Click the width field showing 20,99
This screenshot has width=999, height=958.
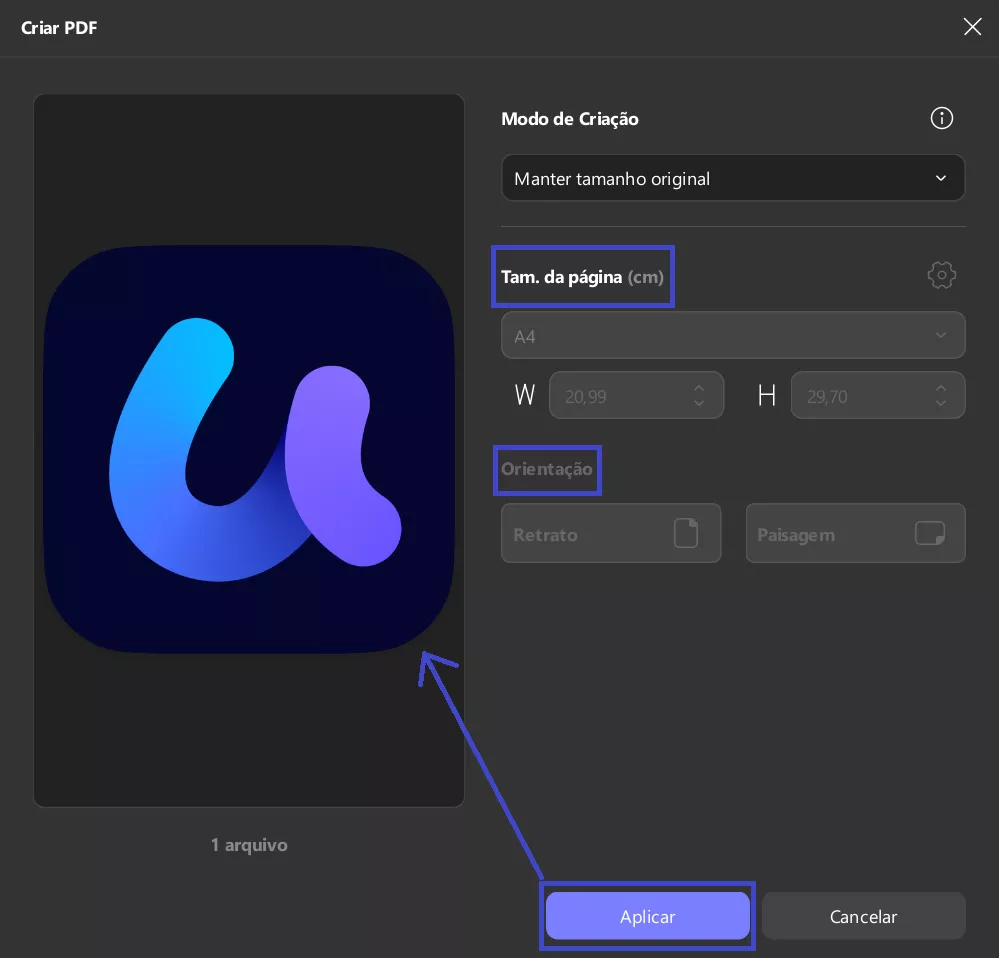[x=636, y=396]
